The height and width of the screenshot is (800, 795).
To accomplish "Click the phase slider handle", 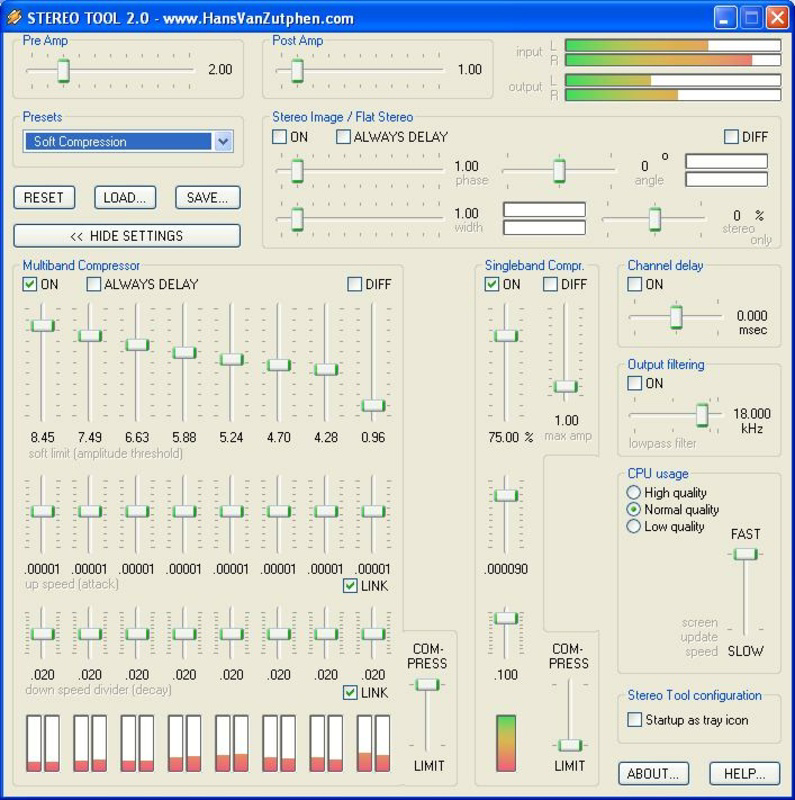I will pos(297,171).
